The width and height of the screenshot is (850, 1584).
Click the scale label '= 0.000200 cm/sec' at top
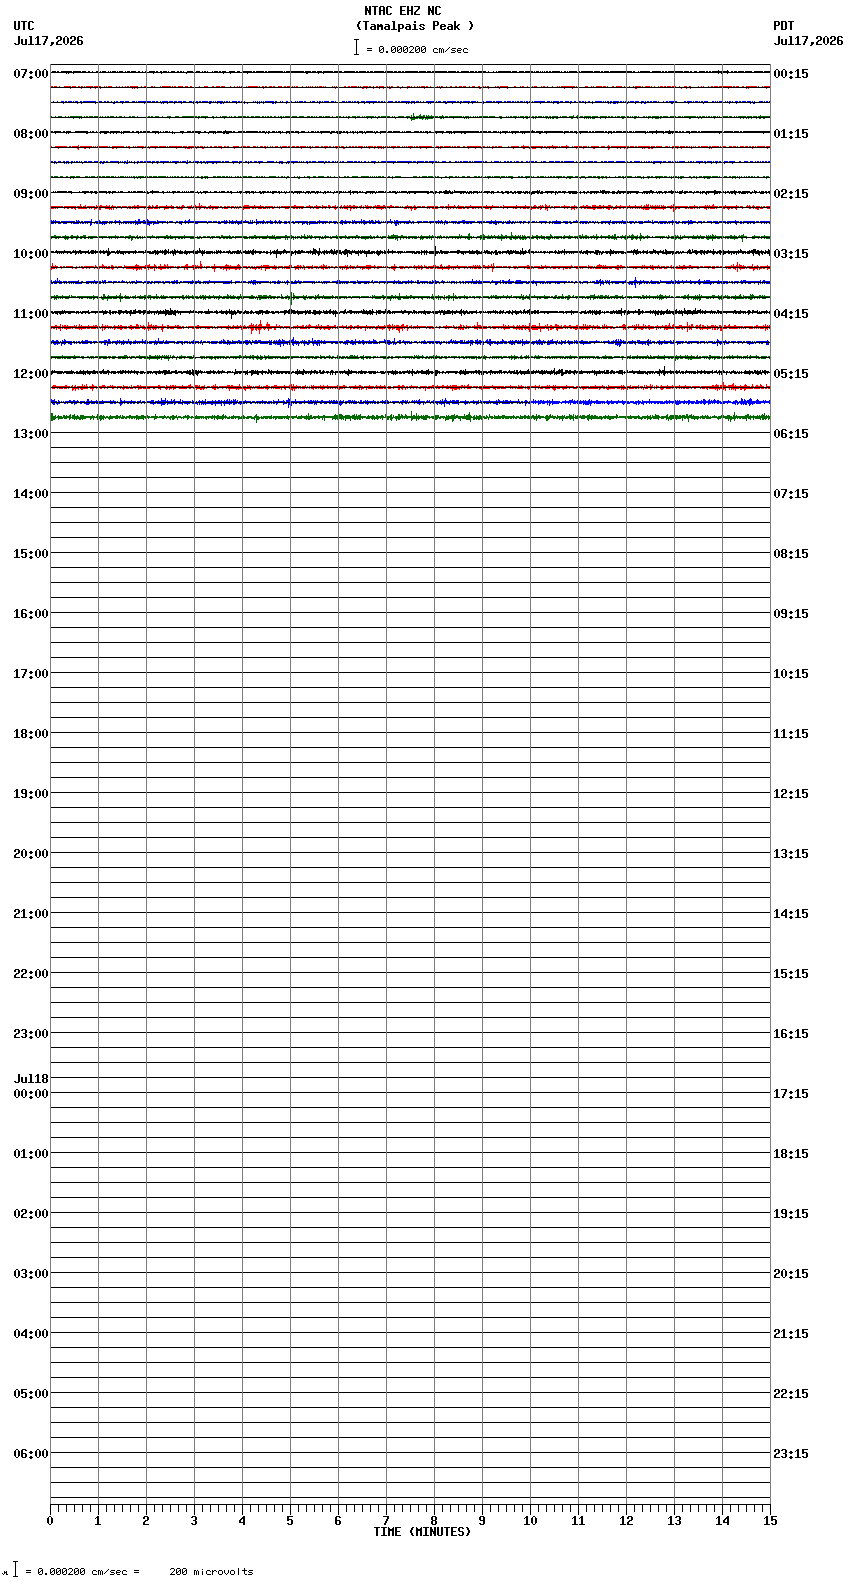tap(417, 49)
